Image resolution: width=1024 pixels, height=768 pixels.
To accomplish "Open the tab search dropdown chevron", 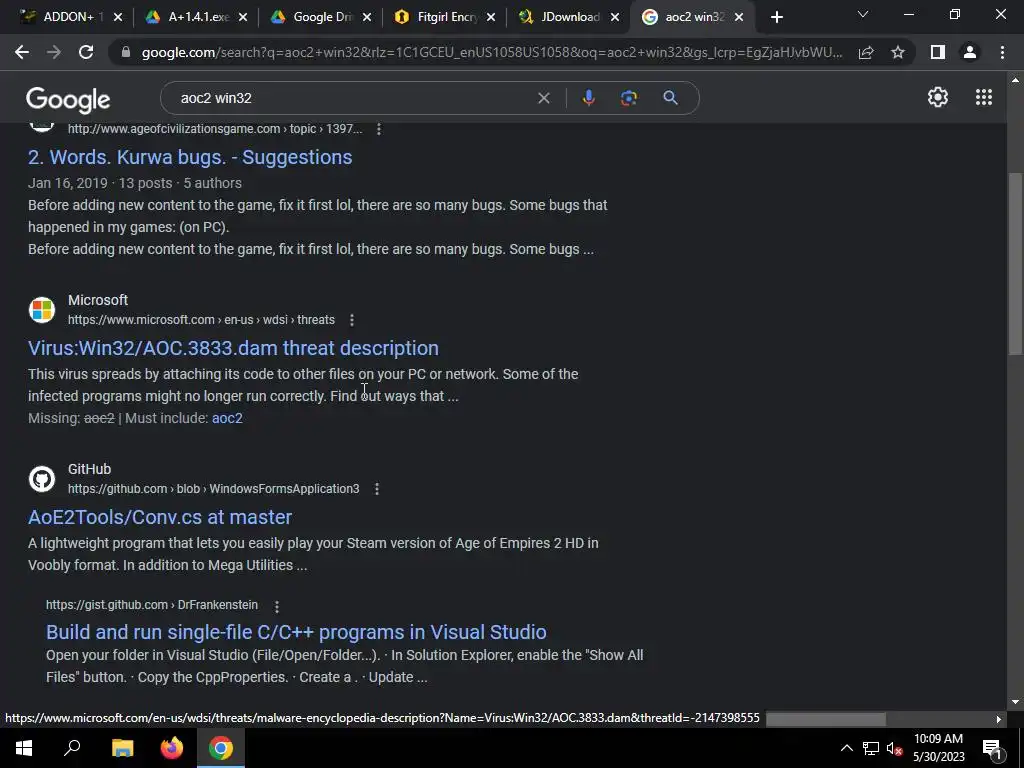I will point(863,14).
